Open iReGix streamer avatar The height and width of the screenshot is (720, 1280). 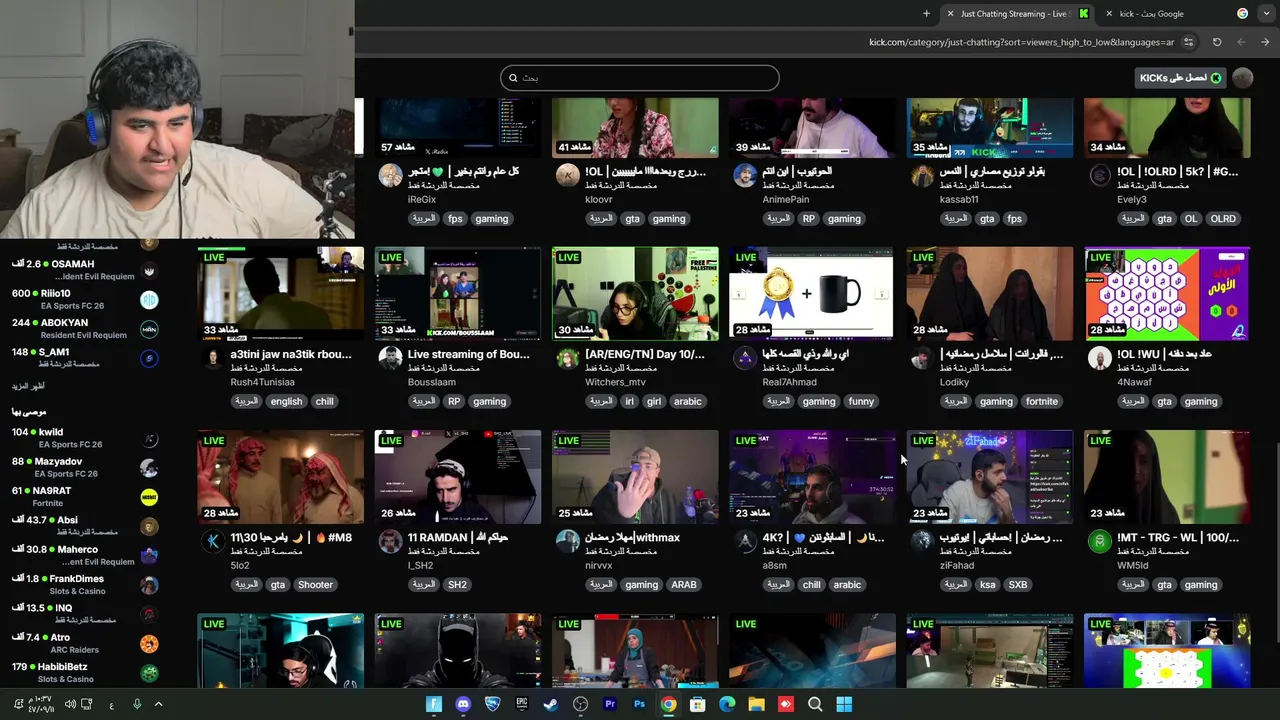point(390,176)
